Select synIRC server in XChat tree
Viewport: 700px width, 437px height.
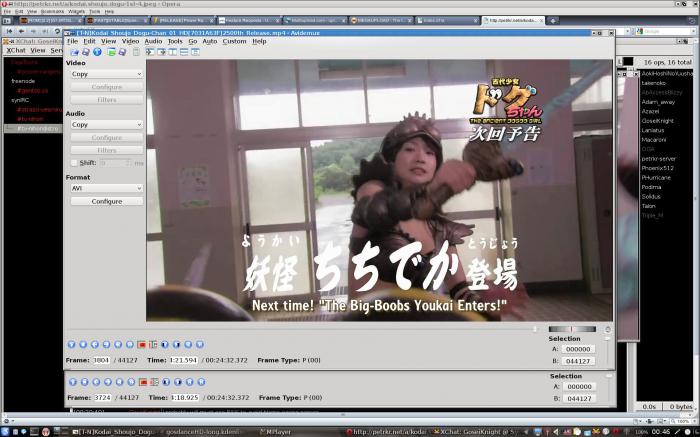coord(20,100)
